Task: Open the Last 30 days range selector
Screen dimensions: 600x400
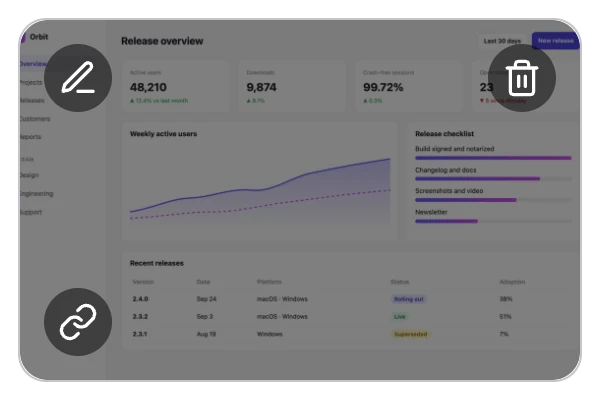Action: pos(502,41)
